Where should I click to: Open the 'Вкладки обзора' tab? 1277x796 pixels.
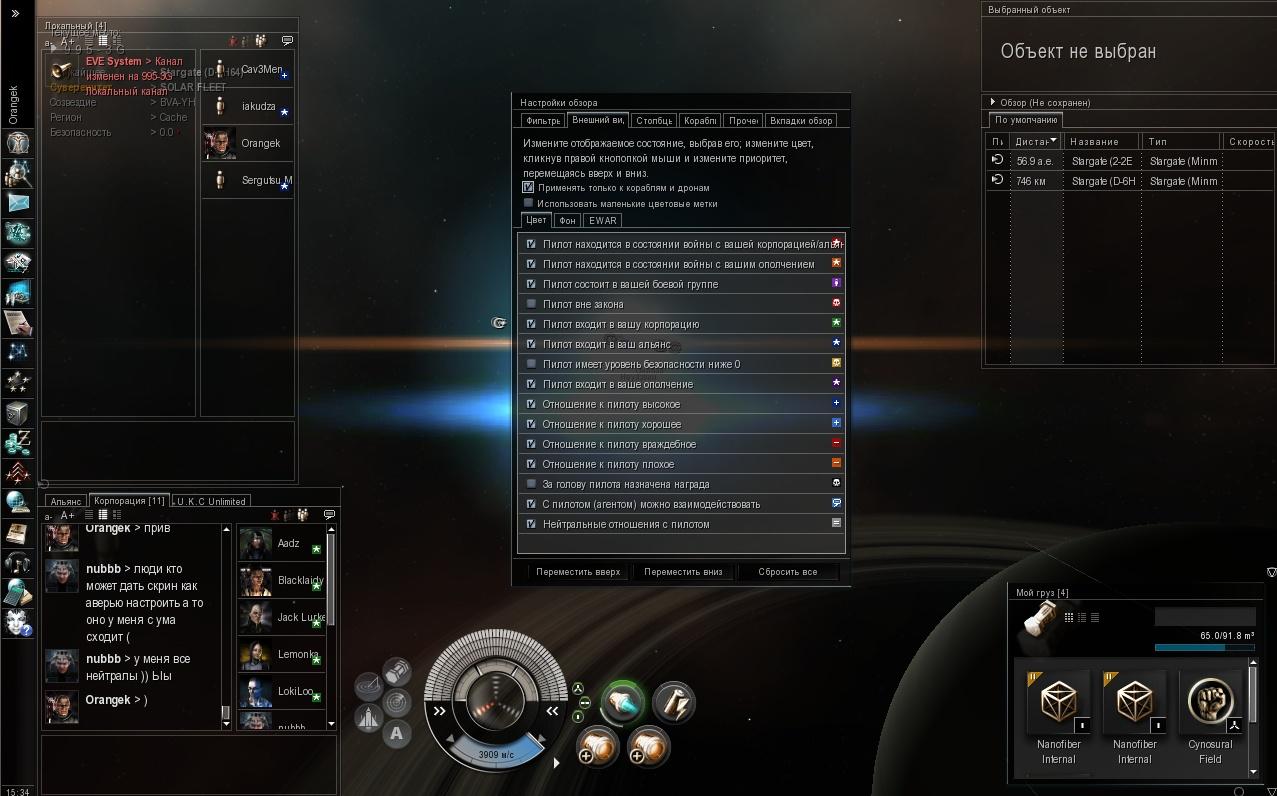point(801,121)
